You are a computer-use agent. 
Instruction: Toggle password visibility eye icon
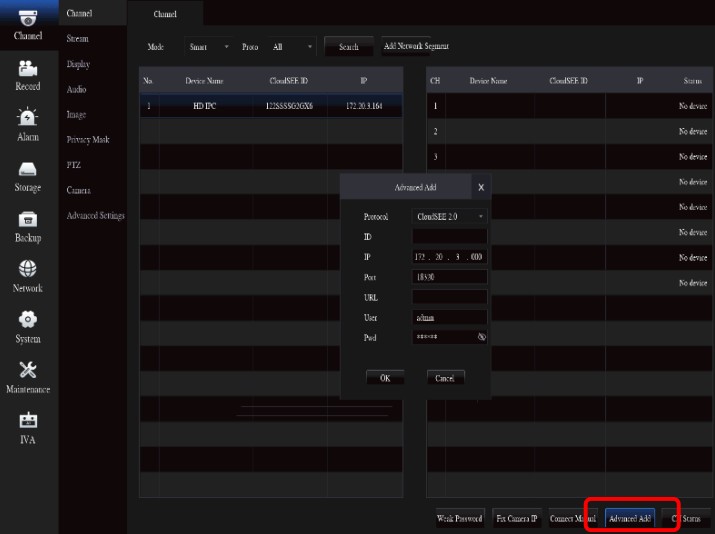coord(481,338)
